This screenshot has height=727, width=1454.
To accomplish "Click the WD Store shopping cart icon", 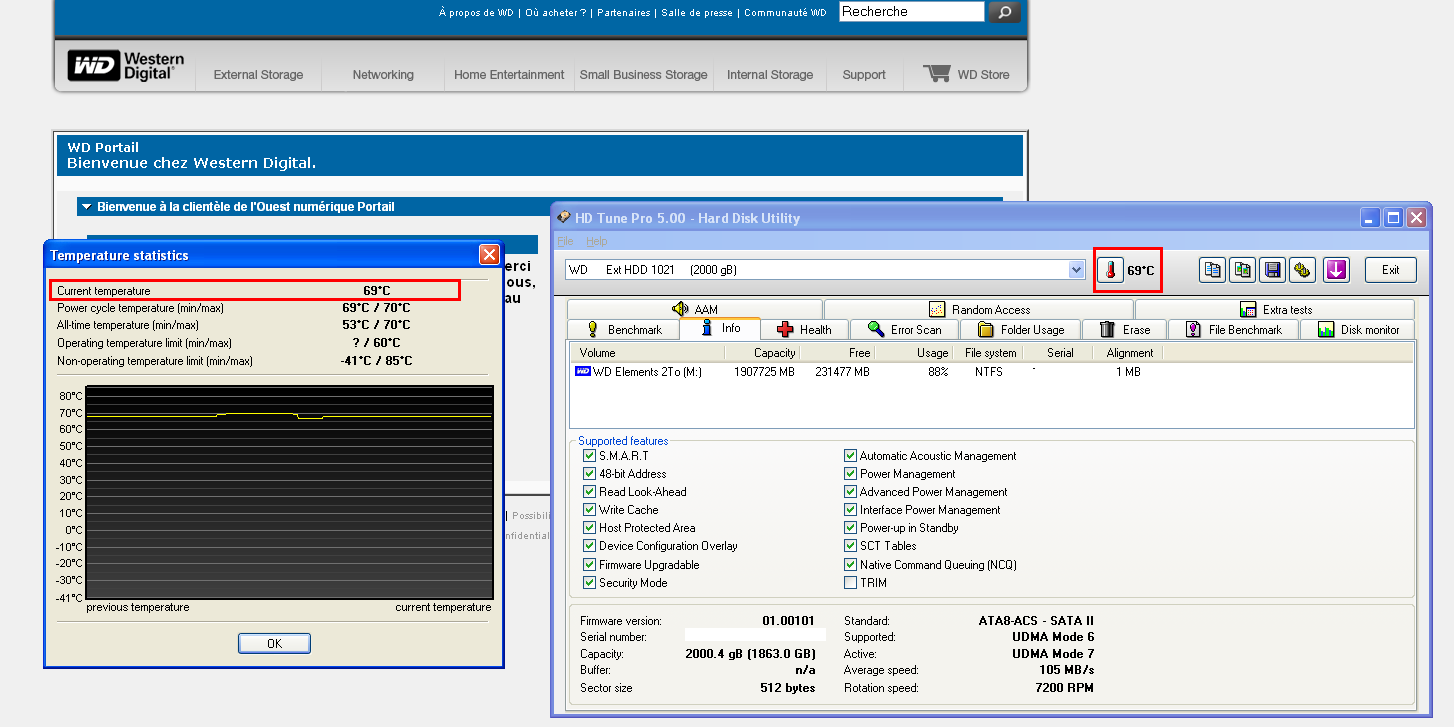I will (937, 74).
